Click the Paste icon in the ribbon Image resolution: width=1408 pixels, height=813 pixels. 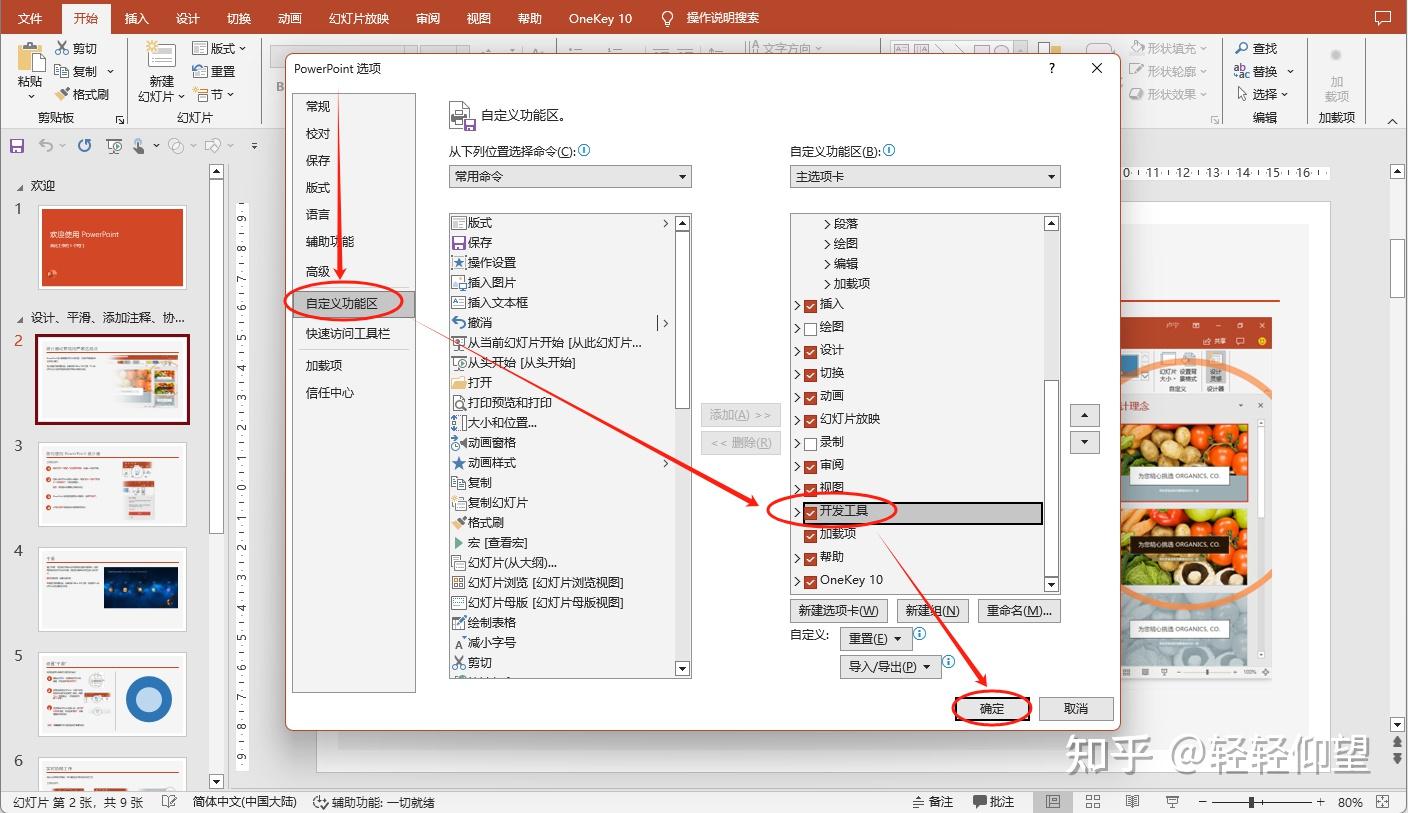click(x=31, y=56)
